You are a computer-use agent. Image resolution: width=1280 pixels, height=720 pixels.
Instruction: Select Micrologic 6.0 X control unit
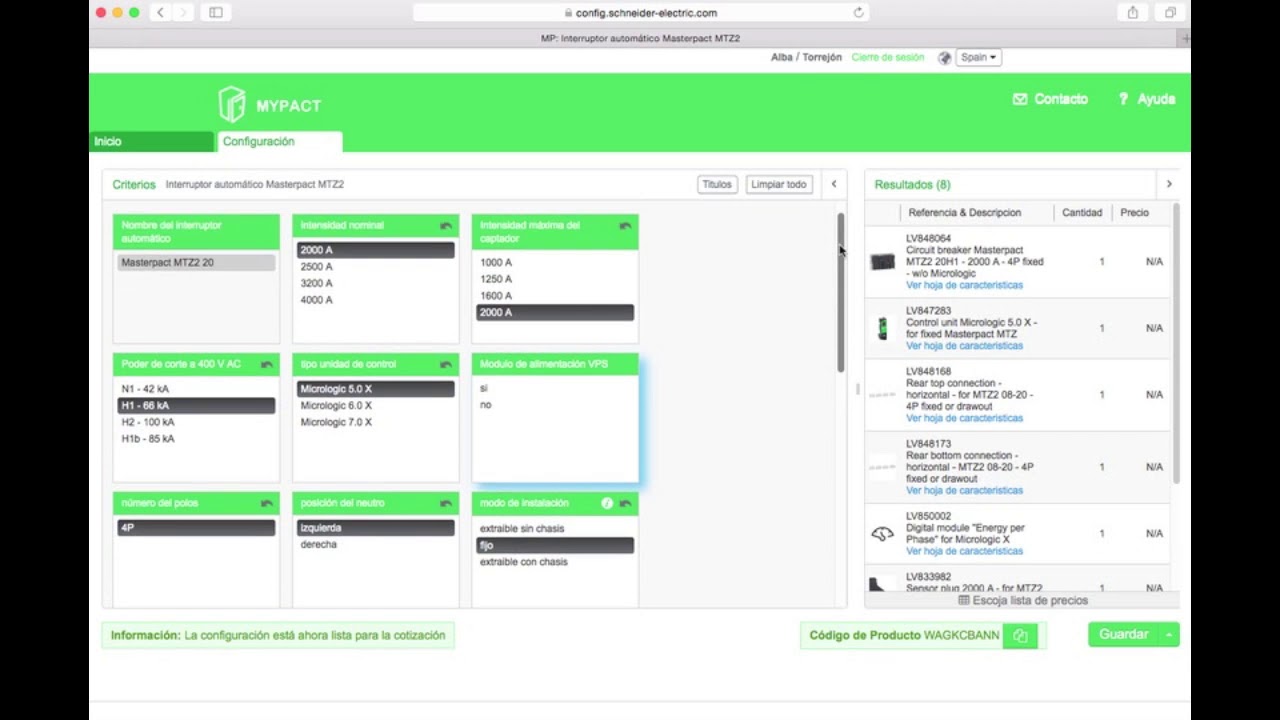pyautogui.click(x=376, y=406)
